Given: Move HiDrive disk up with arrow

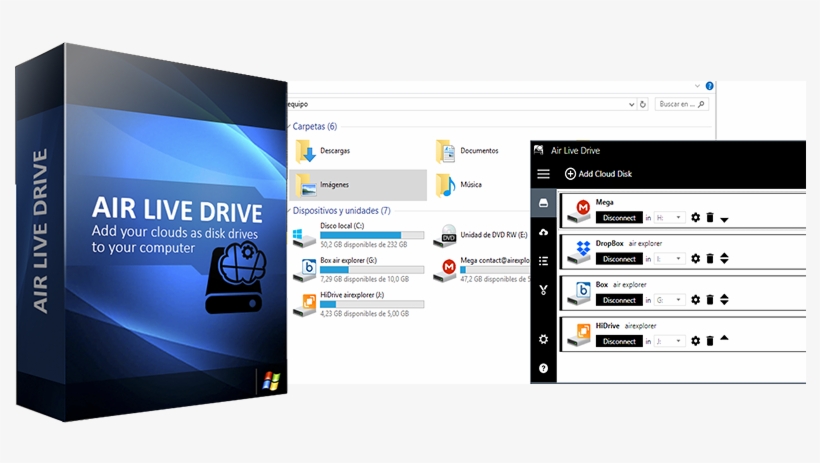Looking at the screenshot, I should (724, 338).
